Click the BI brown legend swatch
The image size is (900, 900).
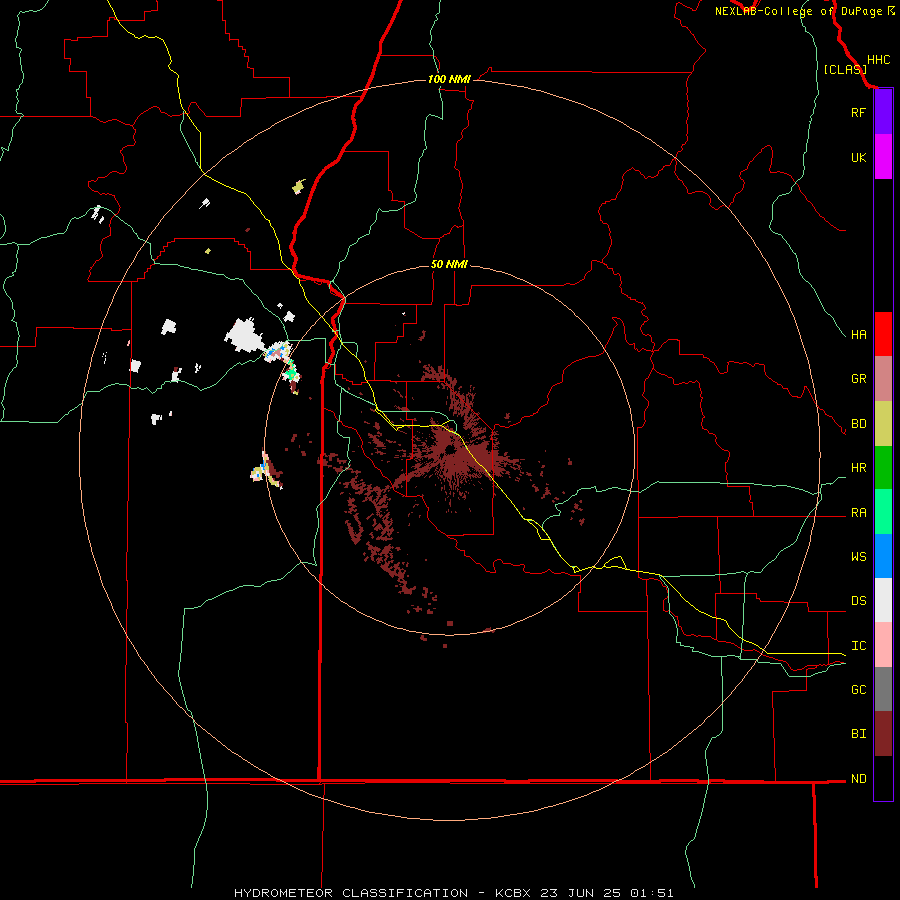pyautogui.click(x=883, y=734)
